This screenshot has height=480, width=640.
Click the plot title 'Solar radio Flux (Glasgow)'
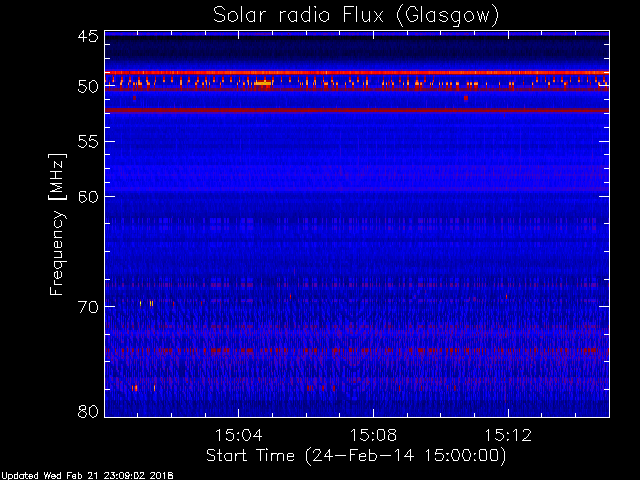(356, 16)
